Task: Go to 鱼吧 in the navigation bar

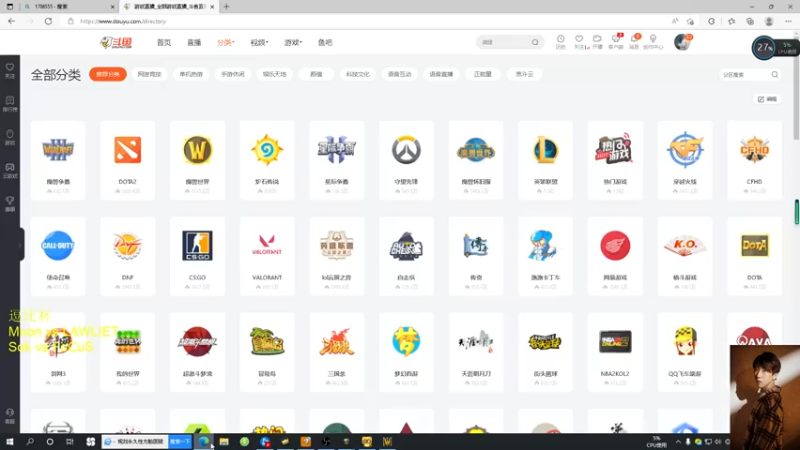Action: [325, 42]
